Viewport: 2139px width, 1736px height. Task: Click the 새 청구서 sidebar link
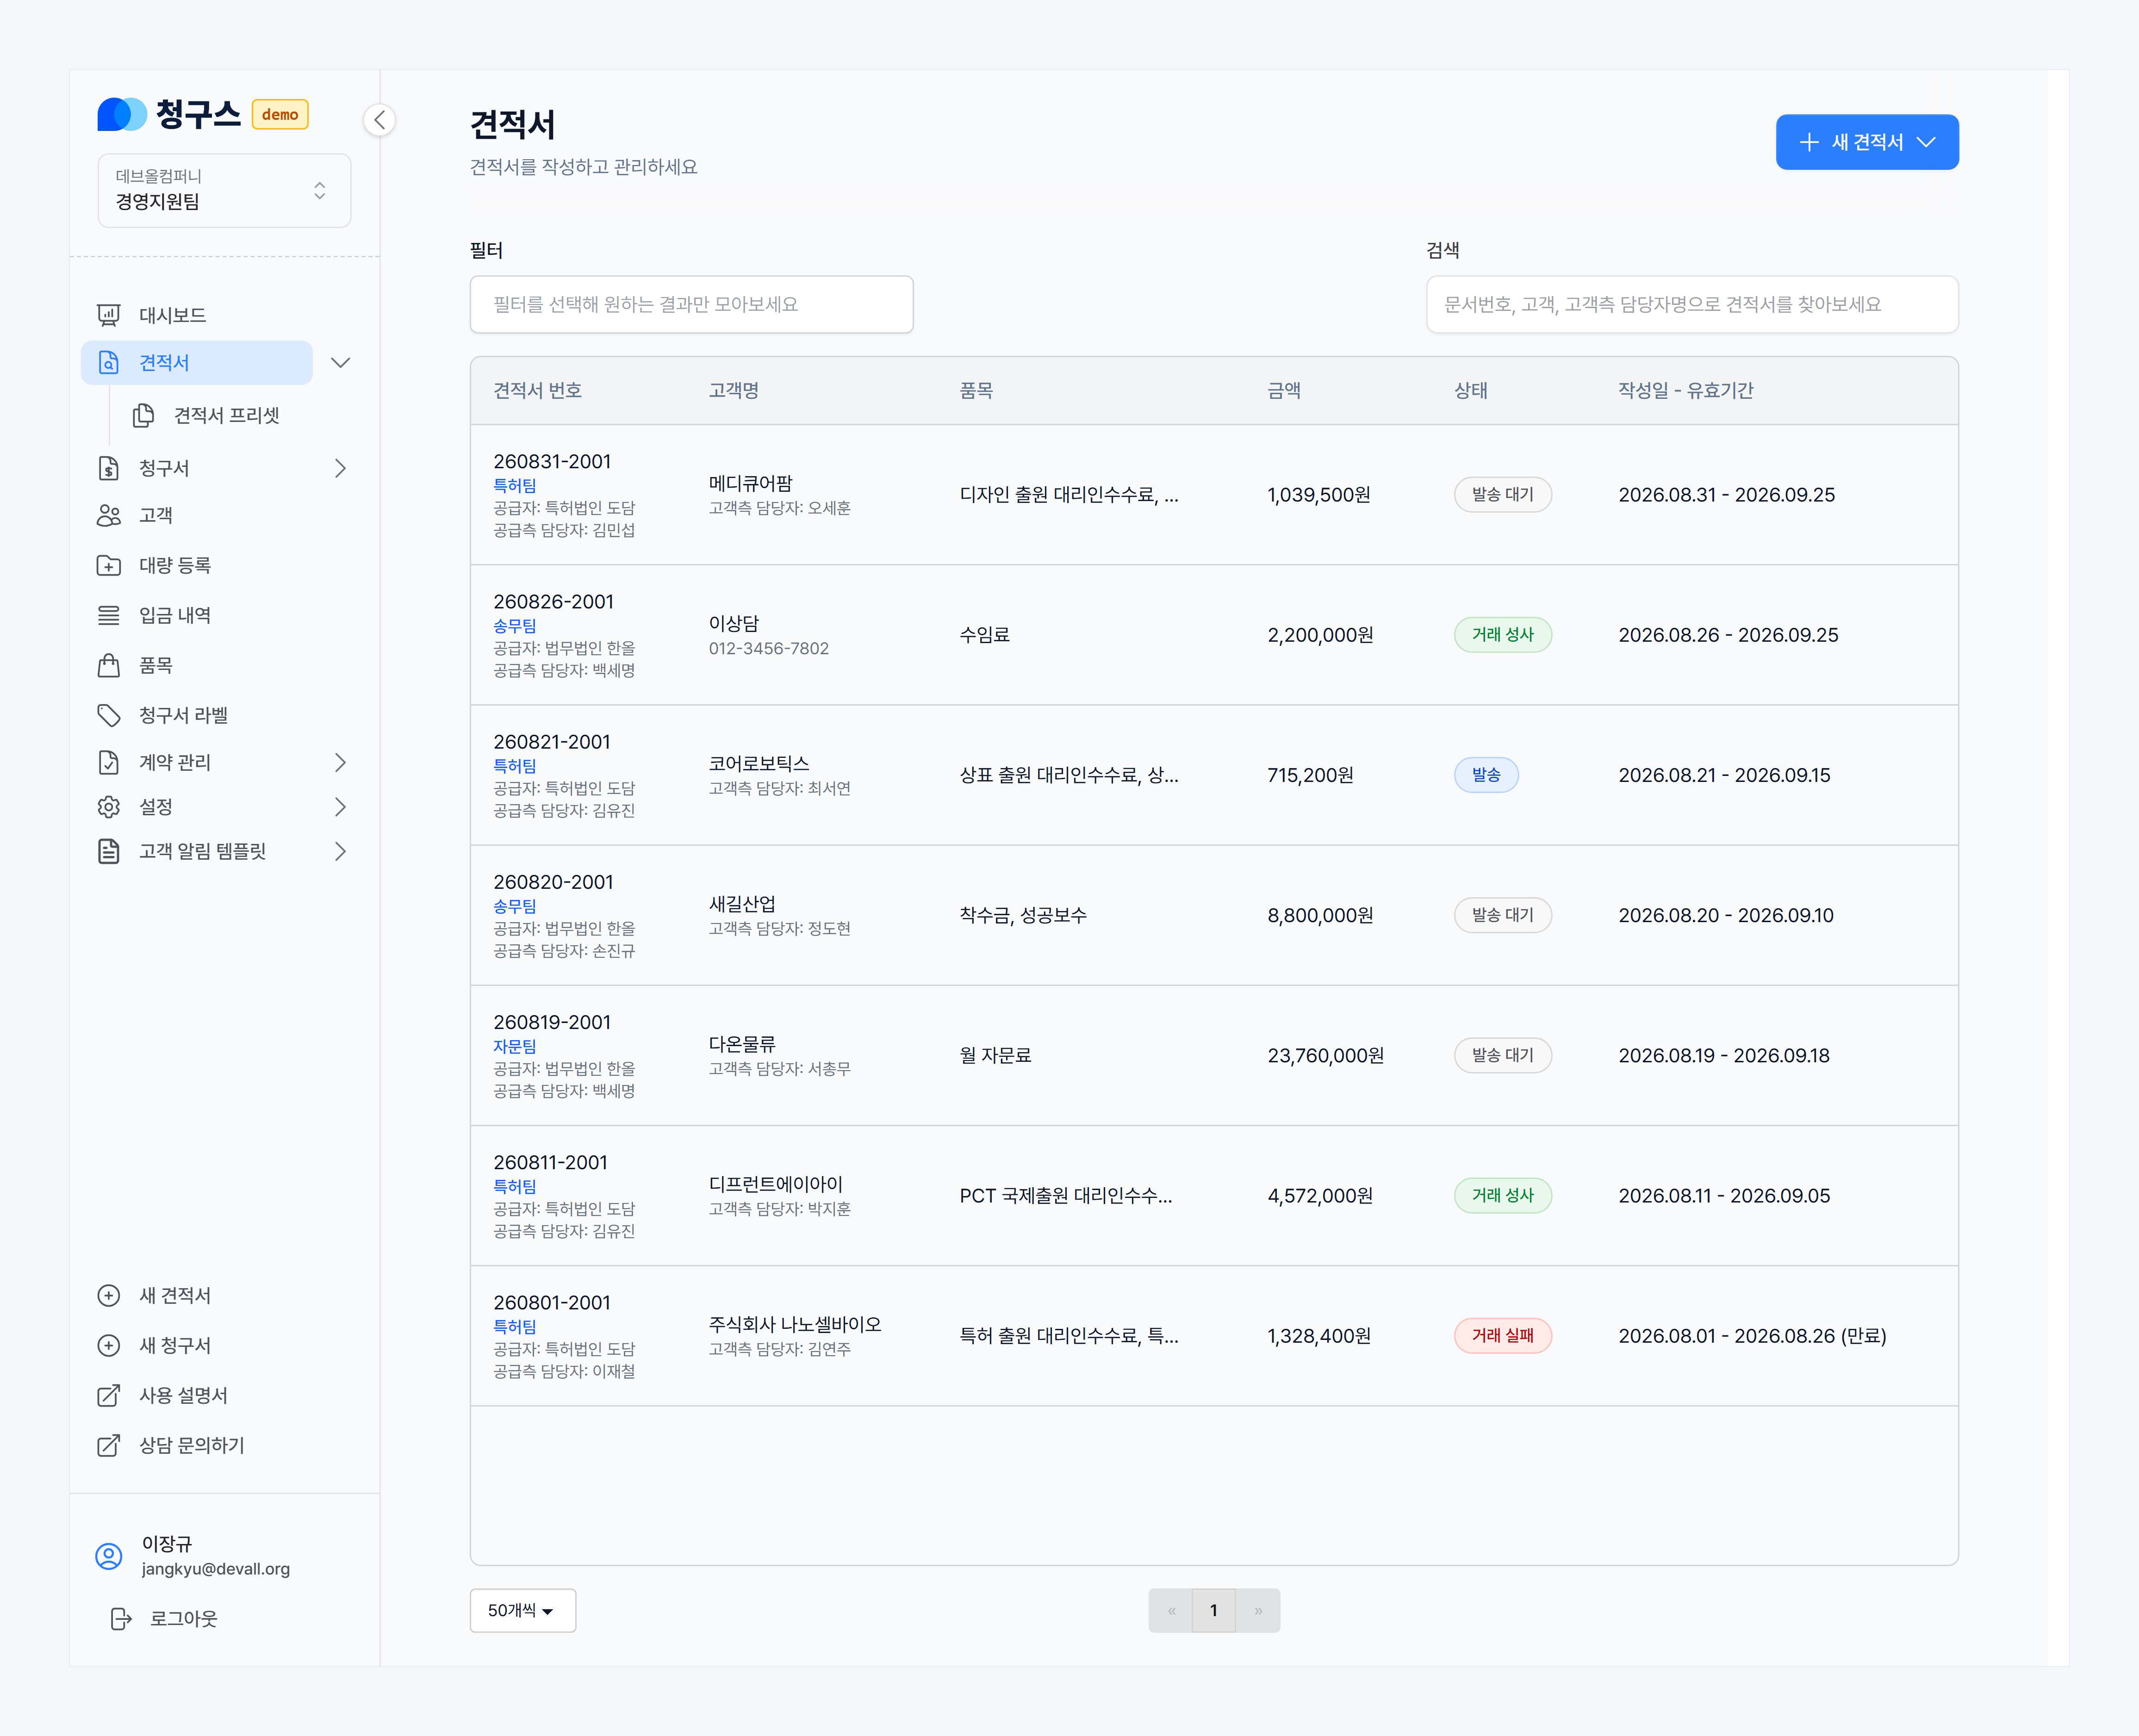(174, 1345)
